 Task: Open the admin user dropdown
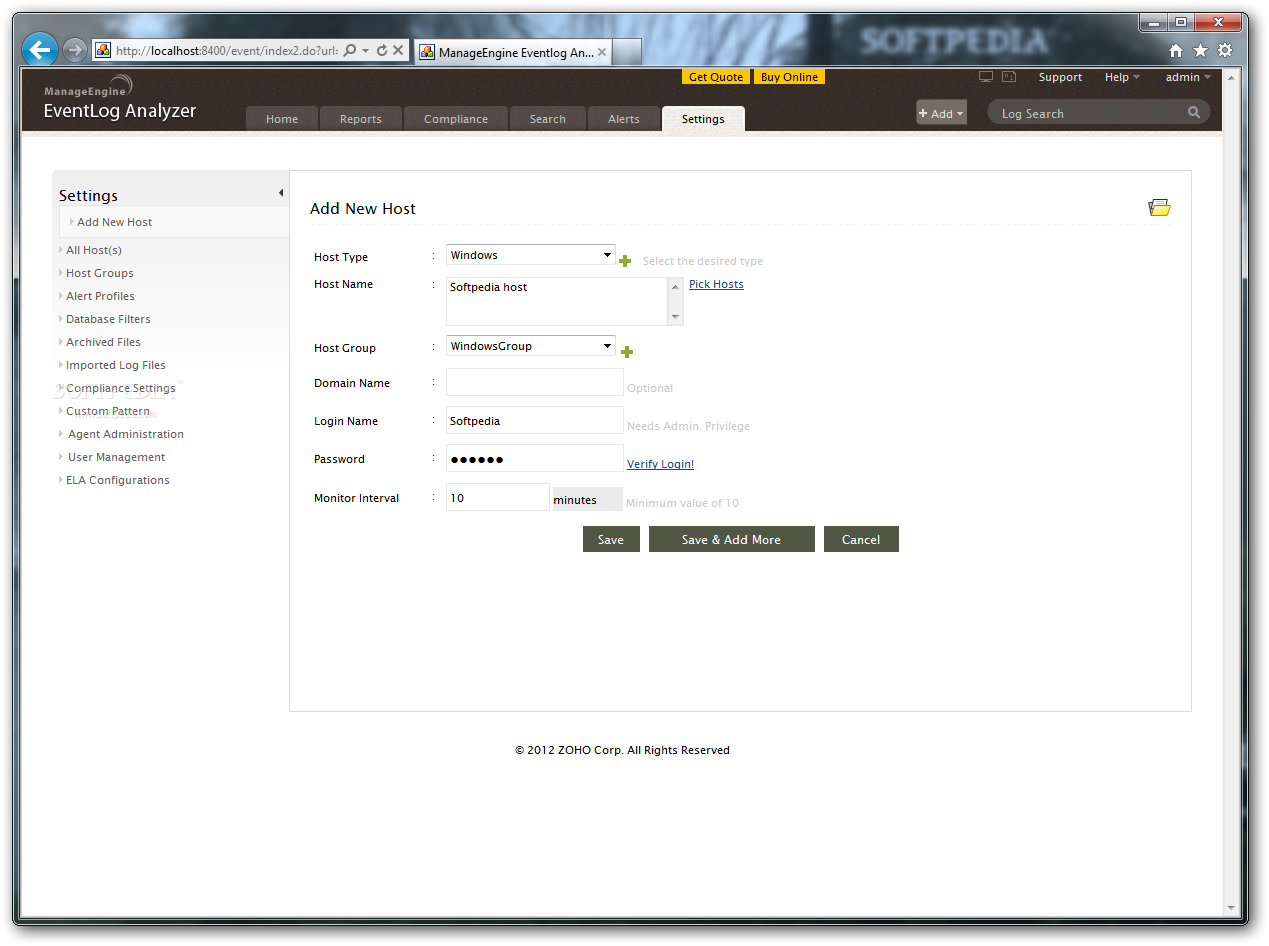coord(1188,77)
